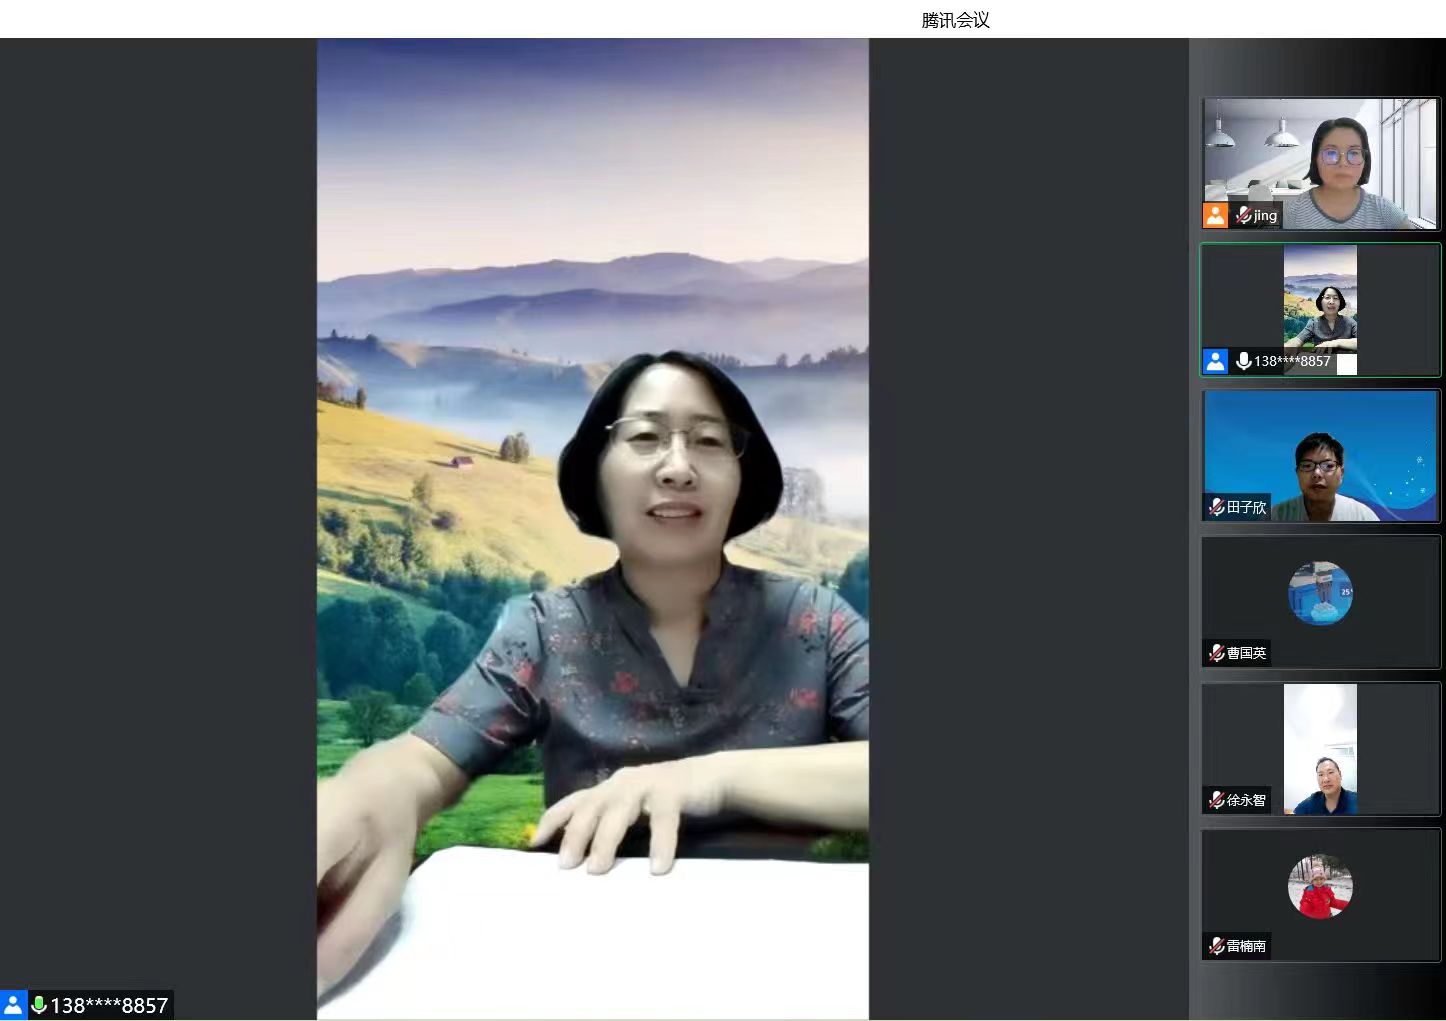This screenshot has height=1021, width=1446.
Task: Click blue user icon in 138****8857 thumbnail
Action: (1215, 361)
